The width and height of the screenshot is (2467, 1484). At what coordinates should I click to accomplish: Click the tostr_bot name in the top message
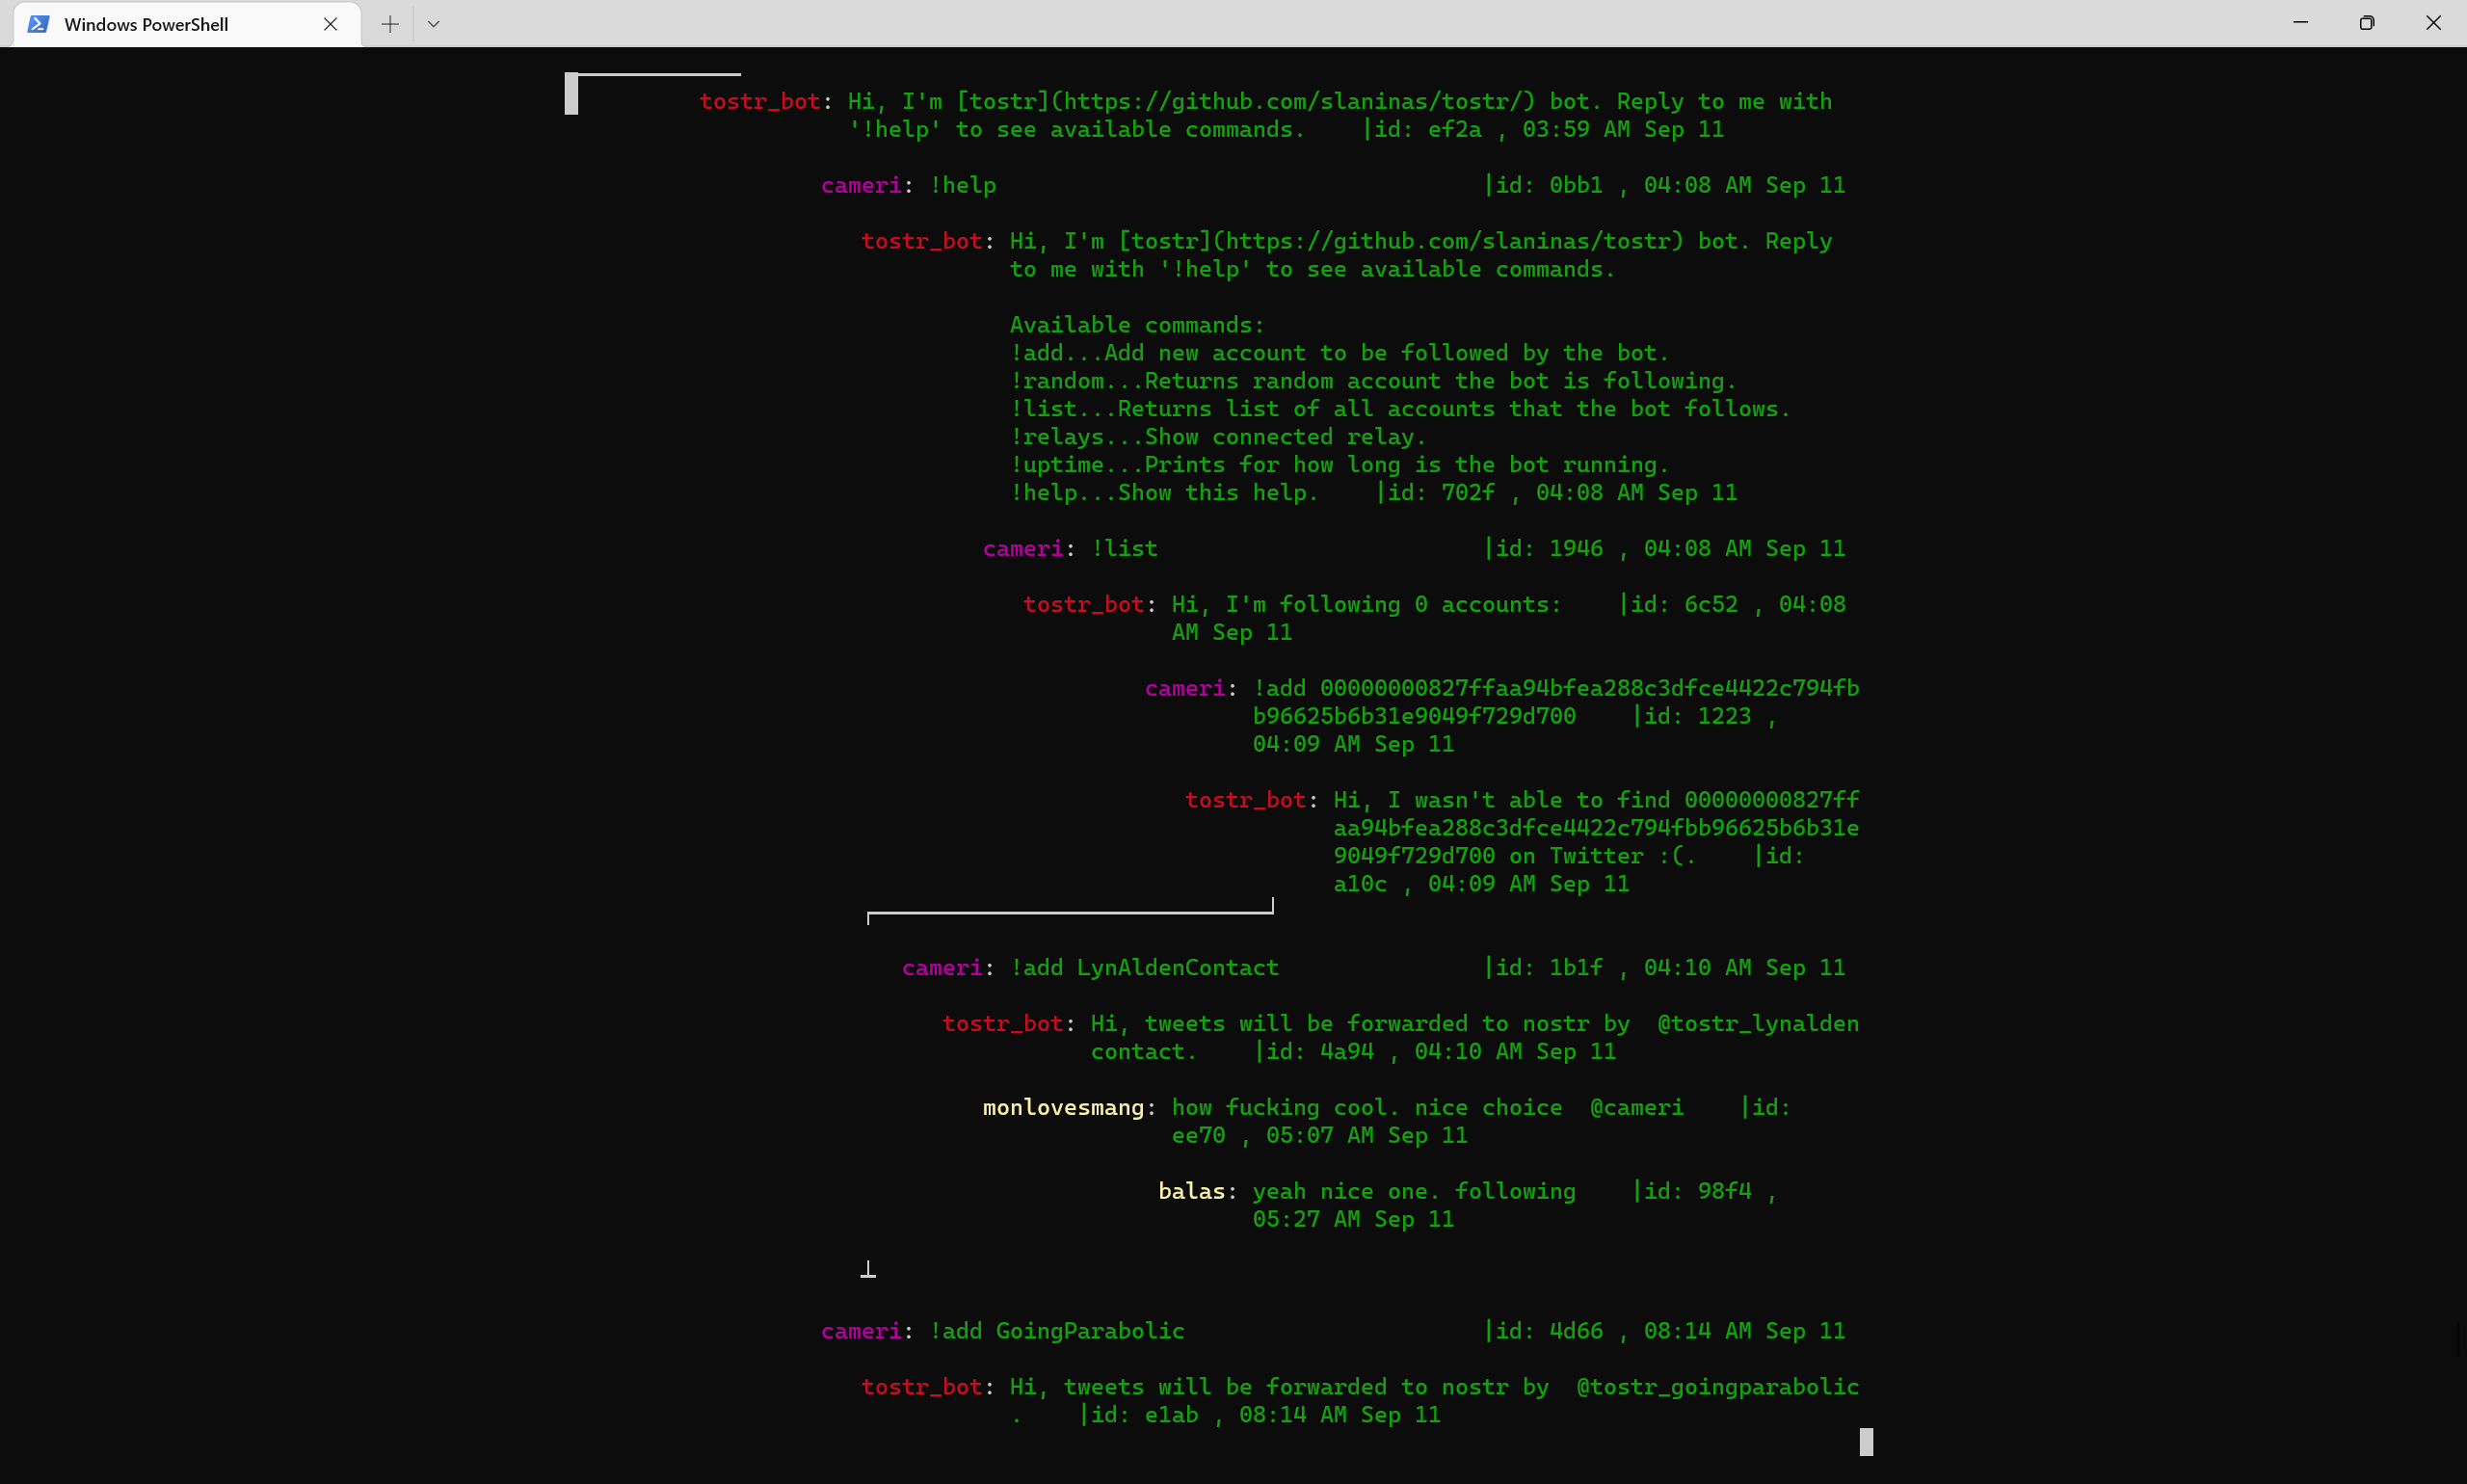coord(760,101)
